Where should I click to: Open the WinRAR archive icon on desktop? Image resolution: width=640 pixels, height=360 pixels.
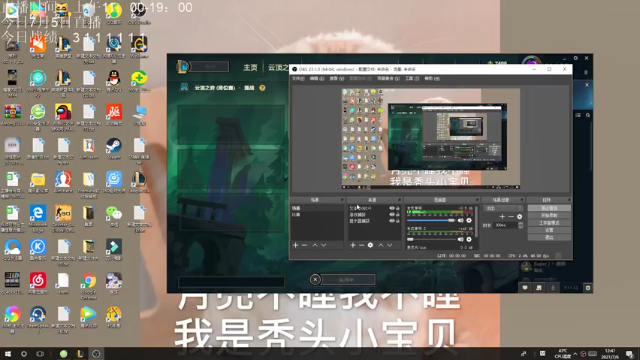pyautogui.click(x=12, y=112)
